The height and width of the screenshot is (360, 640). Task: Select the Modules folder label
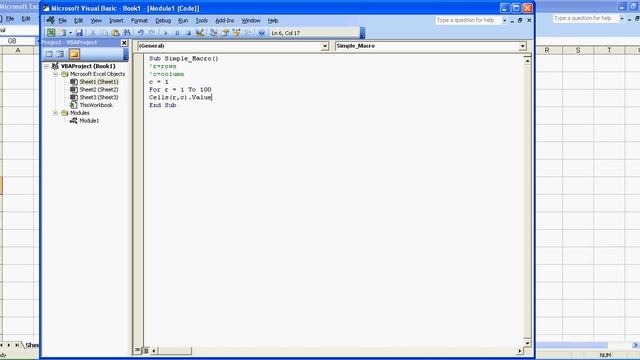point(80,113)
